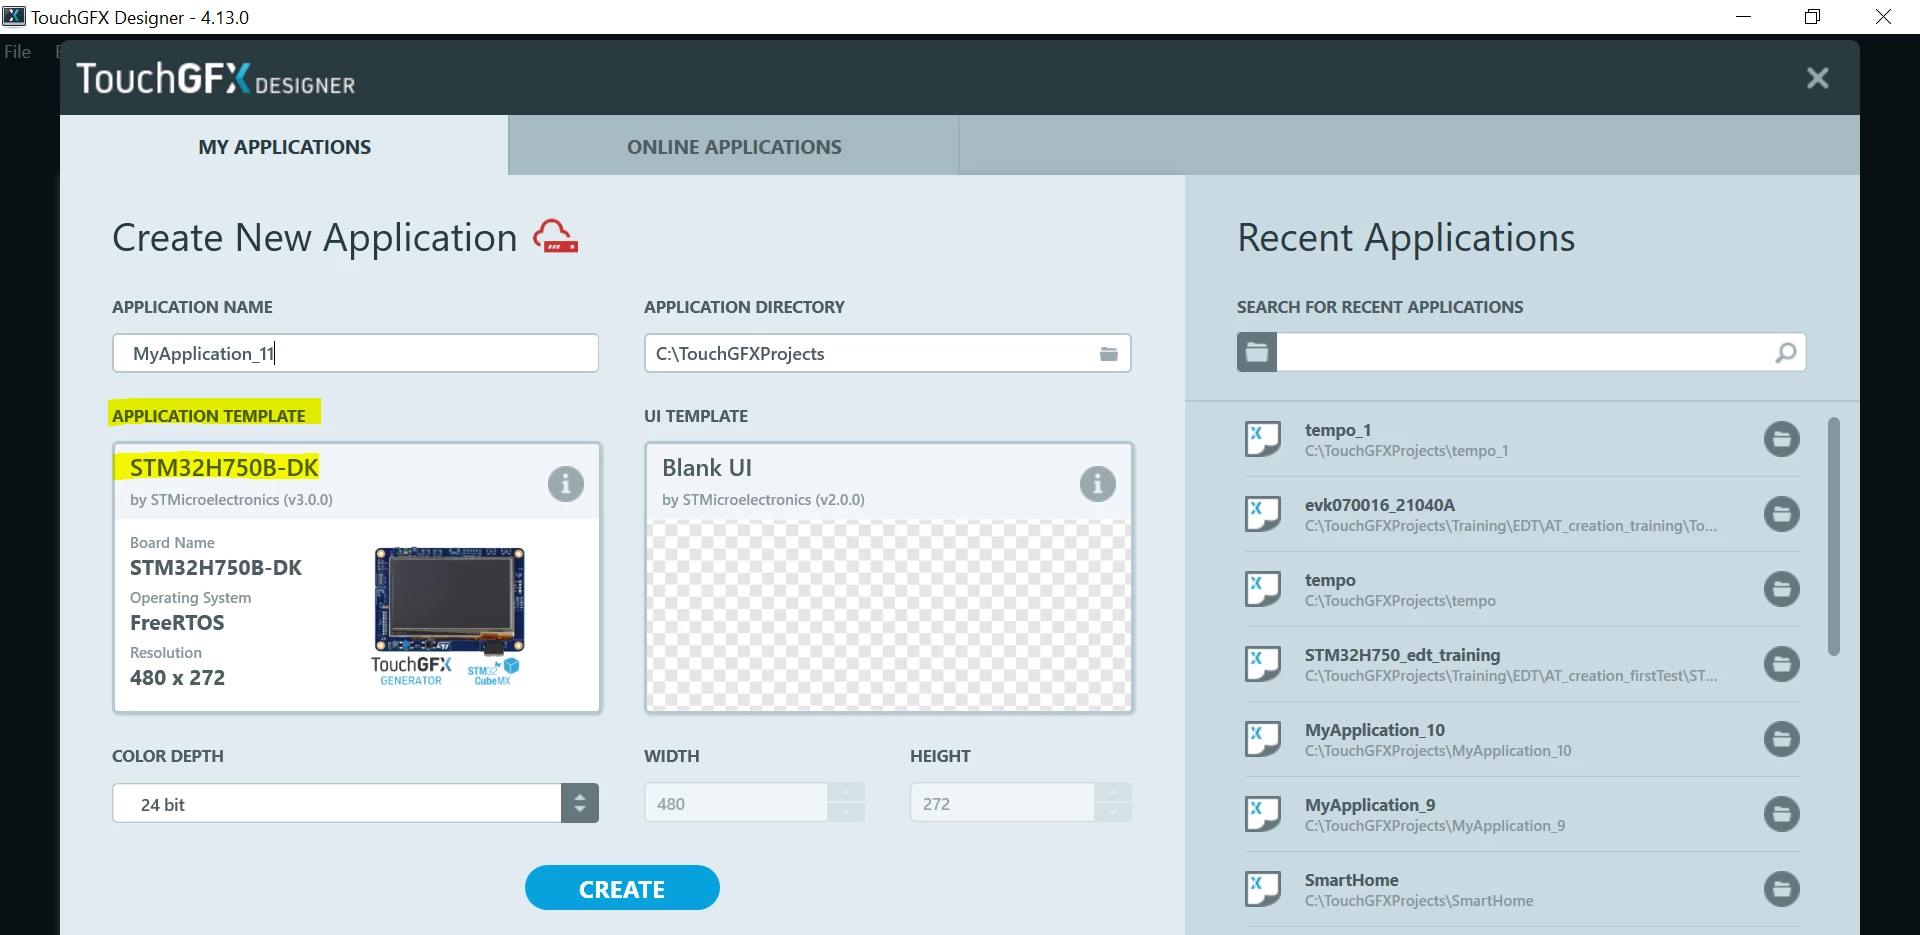Click the Width value stepper arrows
This screenshot has height=935, width=1920.
click(x=846, y=803)
